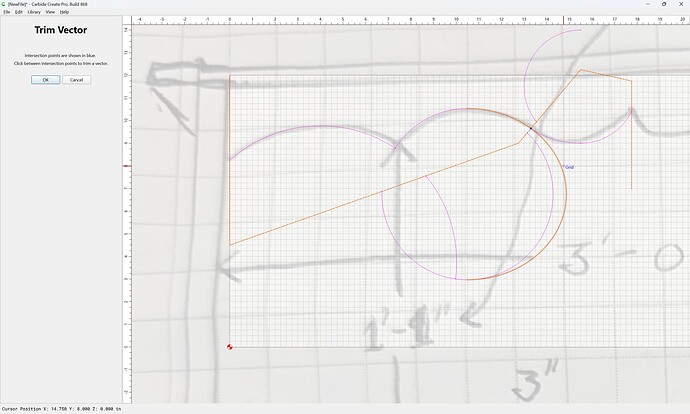The height and width of the screenshot is (414, 690).
Task: Open the View menu
Action: pos(50,12)
